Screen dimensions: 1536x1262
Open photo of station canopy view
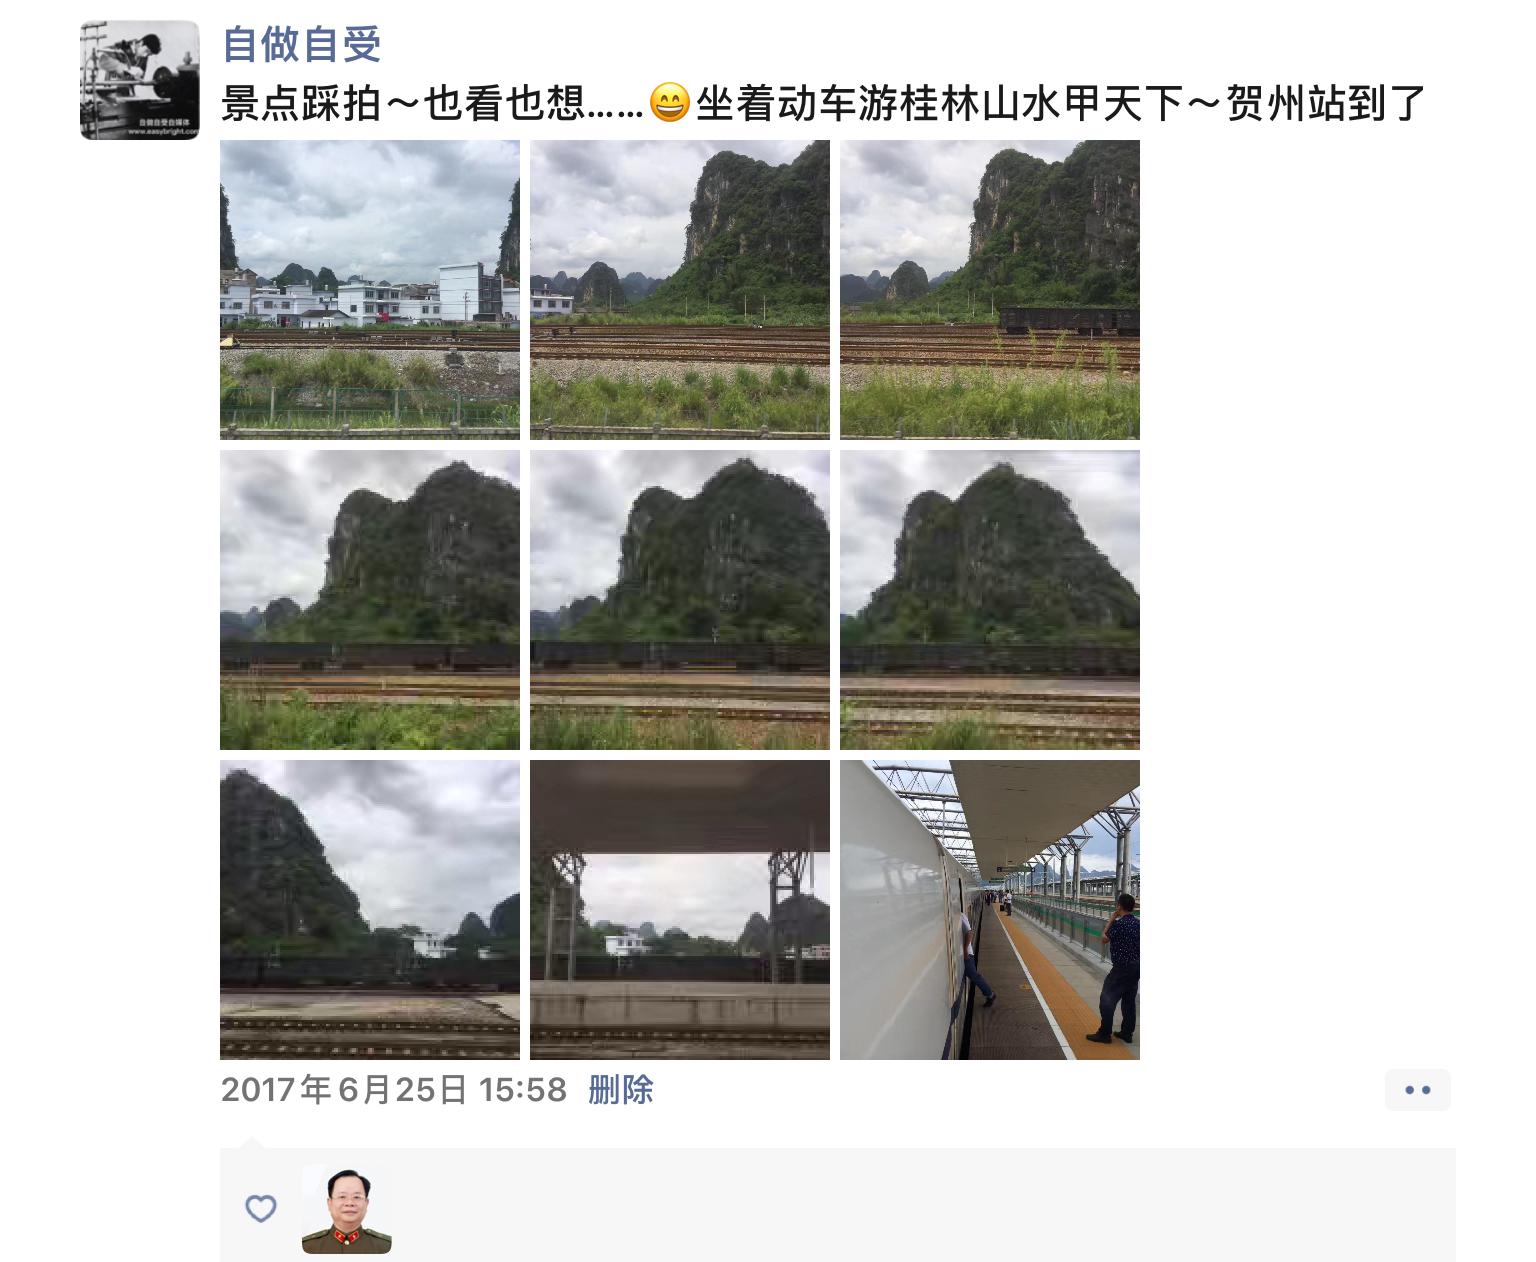pyautogui.click(x=680, y=910)
